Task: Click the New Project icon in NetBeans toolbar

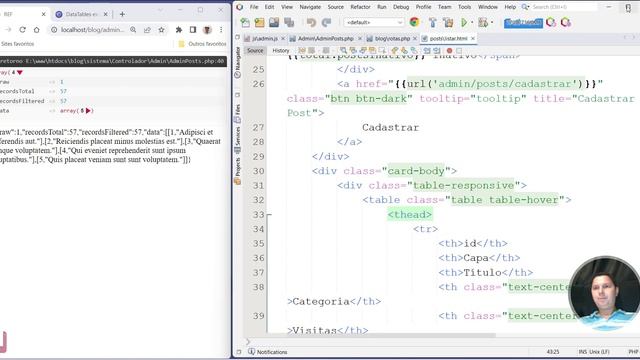Action: tap(259, 22)
